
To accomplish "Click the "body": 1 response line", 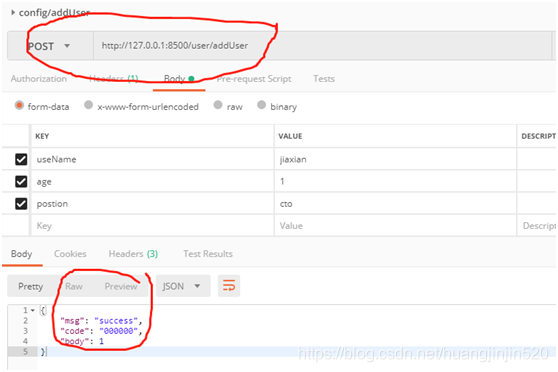I will coord(82,341).
